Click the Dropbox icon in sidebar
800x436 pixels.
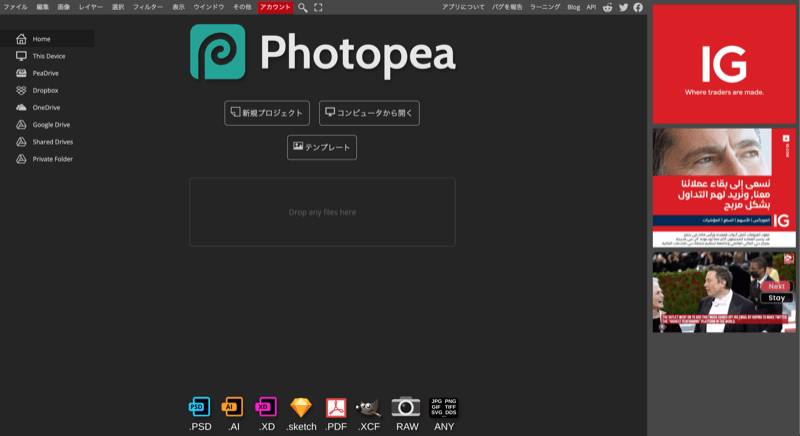click(x=21, y=90)
